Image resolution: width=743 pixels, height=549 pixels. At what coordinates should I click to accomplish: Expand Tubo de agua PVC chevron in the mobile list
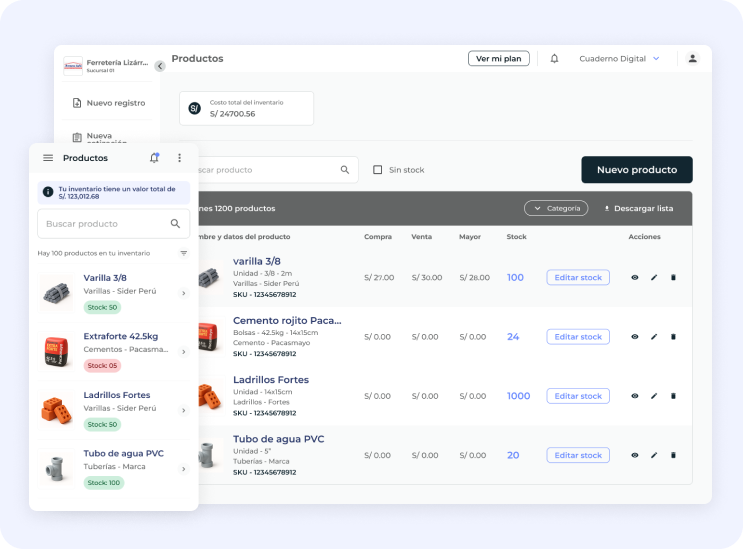pyautogui.click(x=184, y=469)
